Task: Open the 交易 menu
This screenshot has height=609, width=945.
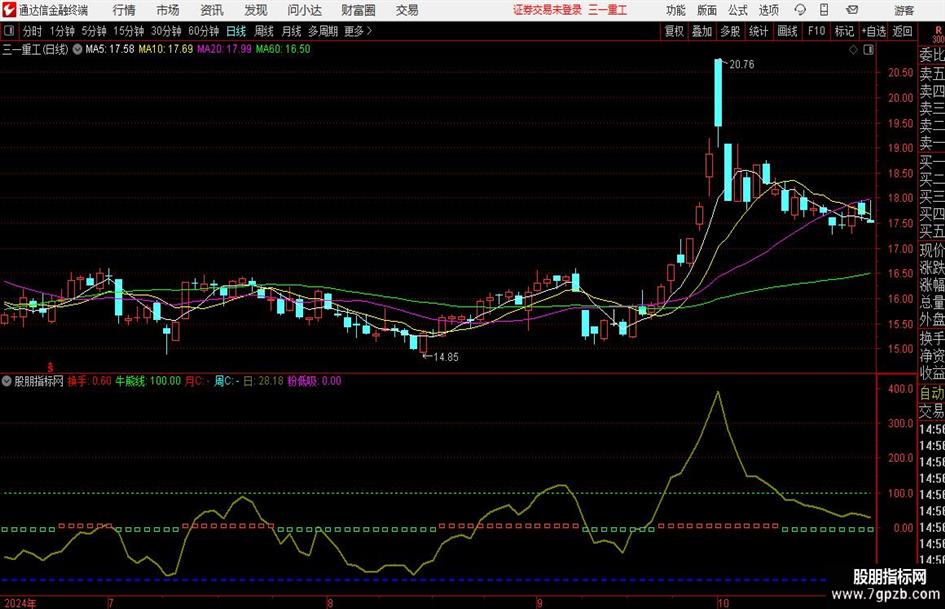Action: pos(407,10)
